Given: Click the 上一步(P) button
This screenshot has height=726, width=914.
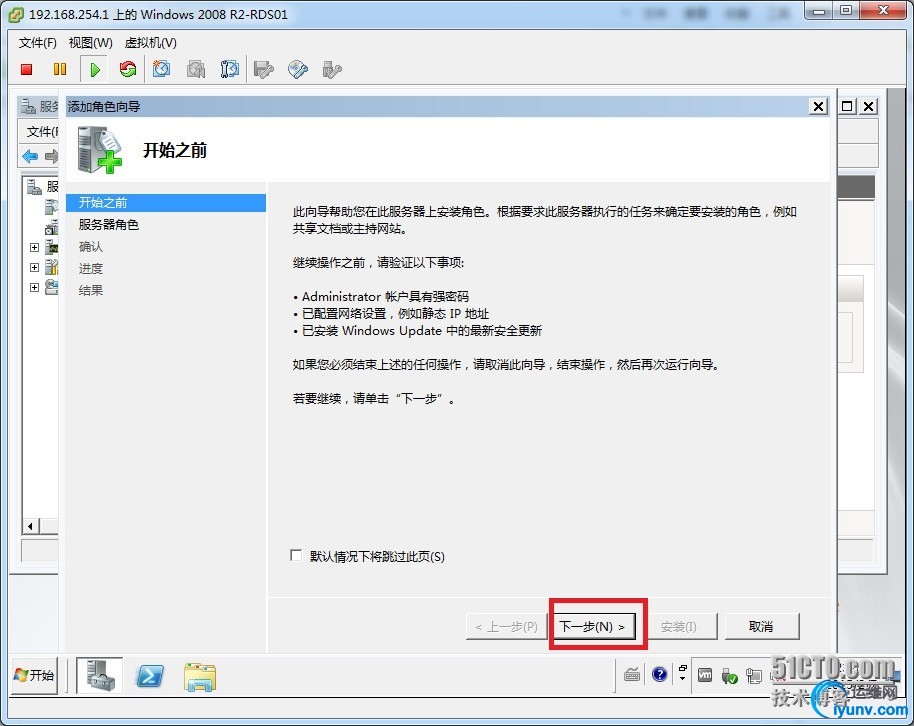Looking at the screenshot, I should click(x=507, y=627).
